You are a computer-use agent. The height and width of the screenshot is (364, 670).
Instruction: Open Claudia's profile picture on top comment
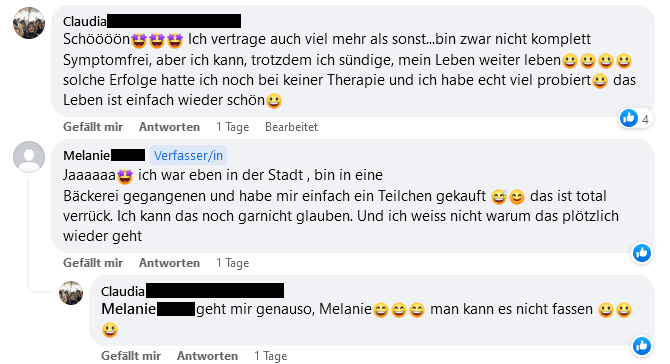point(29,23)
